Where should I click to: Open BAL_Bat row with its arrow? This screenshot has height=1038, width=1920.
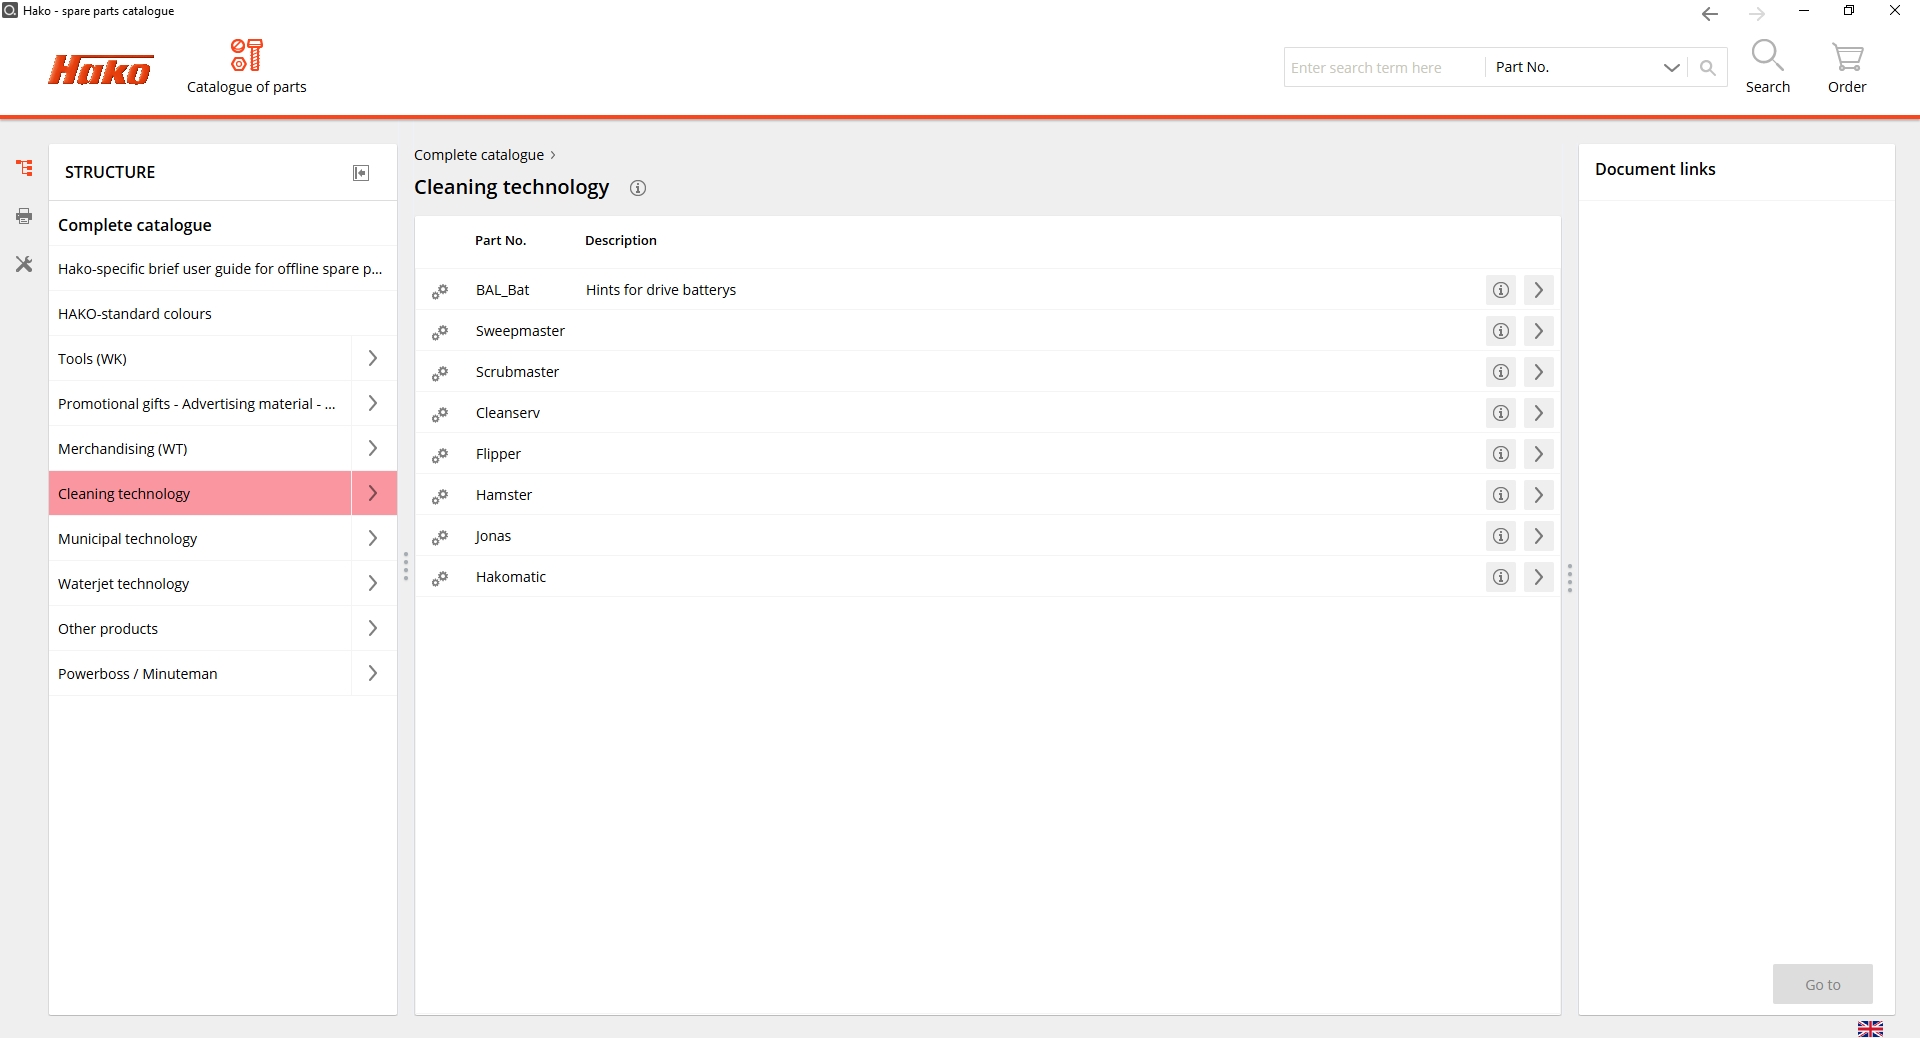tap(1539, 290)
